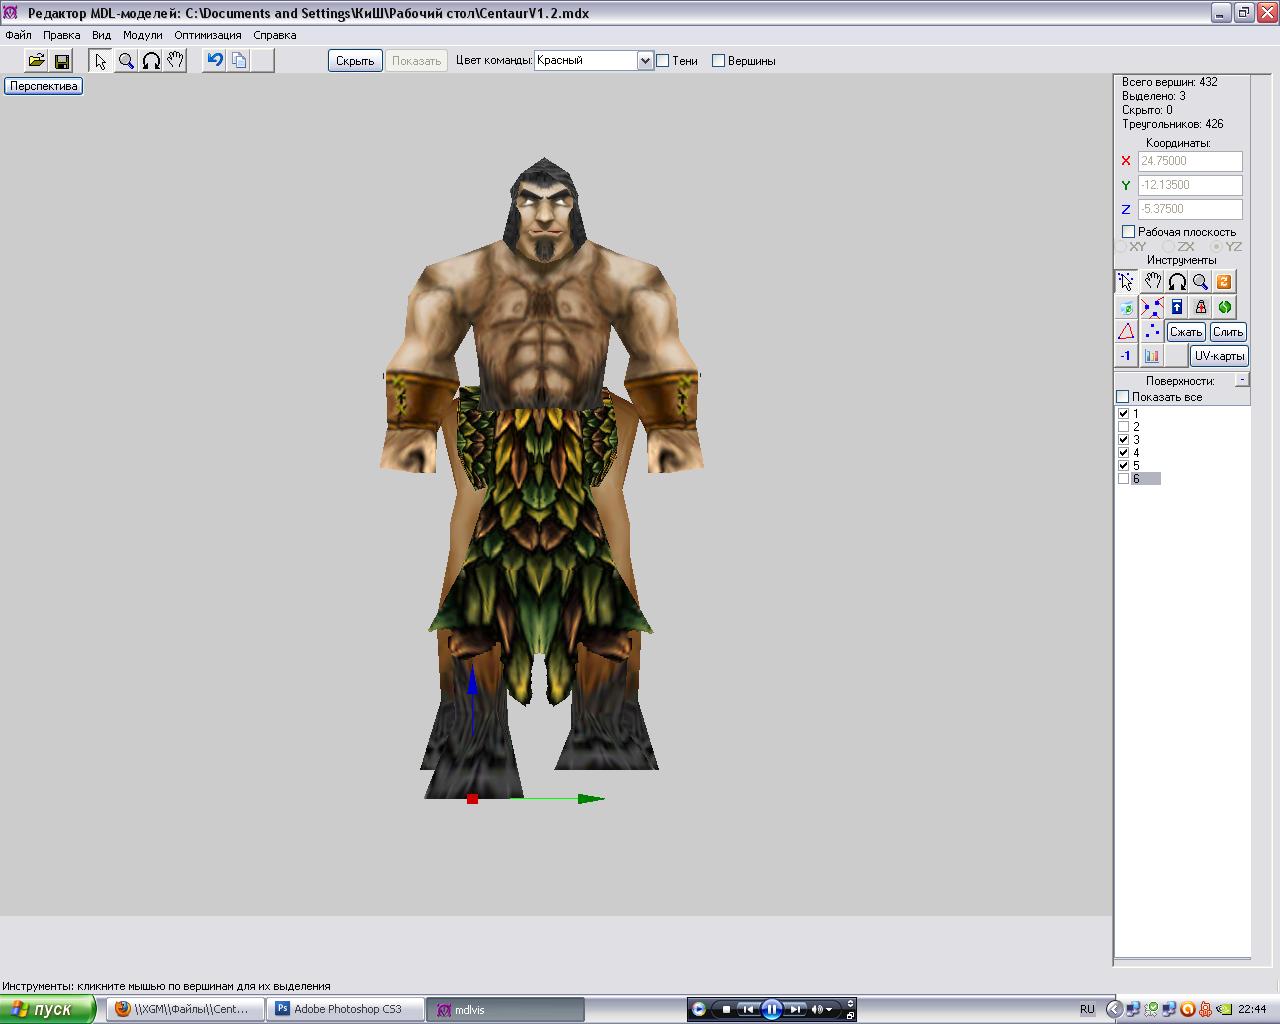Toggle the Тени checkbox
The width and height of the screenshot is (1280, 1024).
(x=662, y=61)
